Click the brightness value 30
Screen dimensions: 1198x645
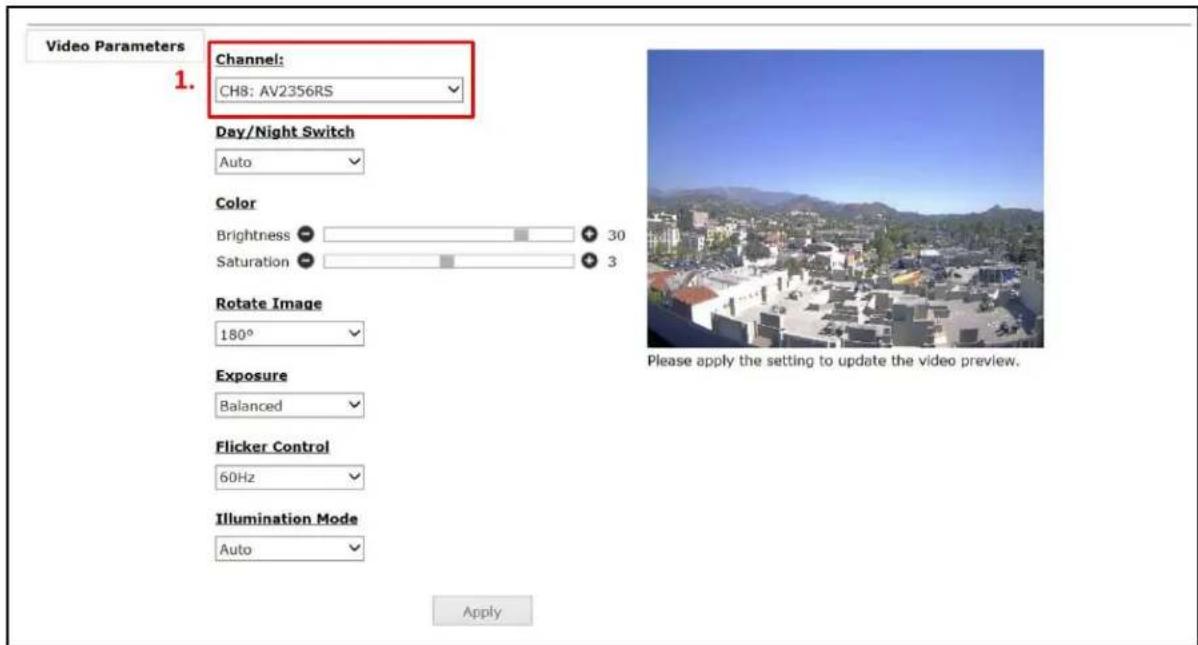pos(617,235)
